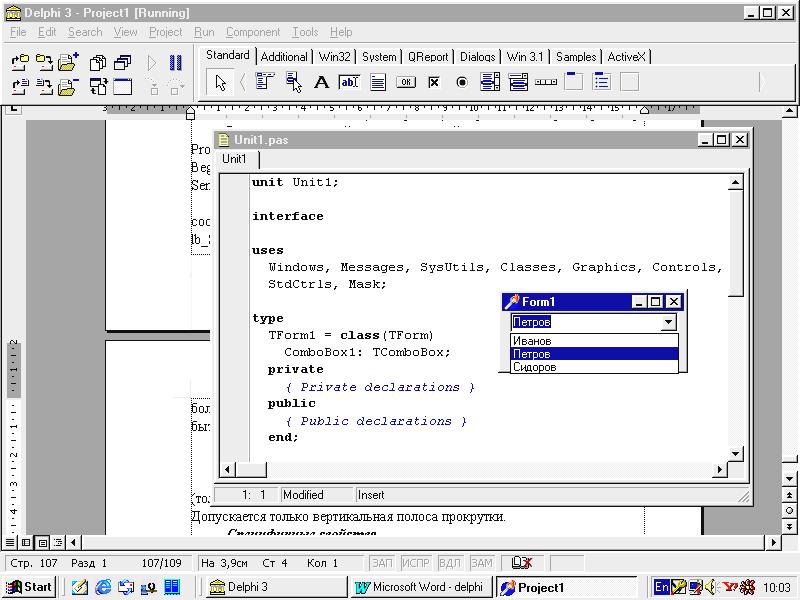Select the pointer arrow in component palette
Viewport: 800px width, 600px height.
pos(220,83)
